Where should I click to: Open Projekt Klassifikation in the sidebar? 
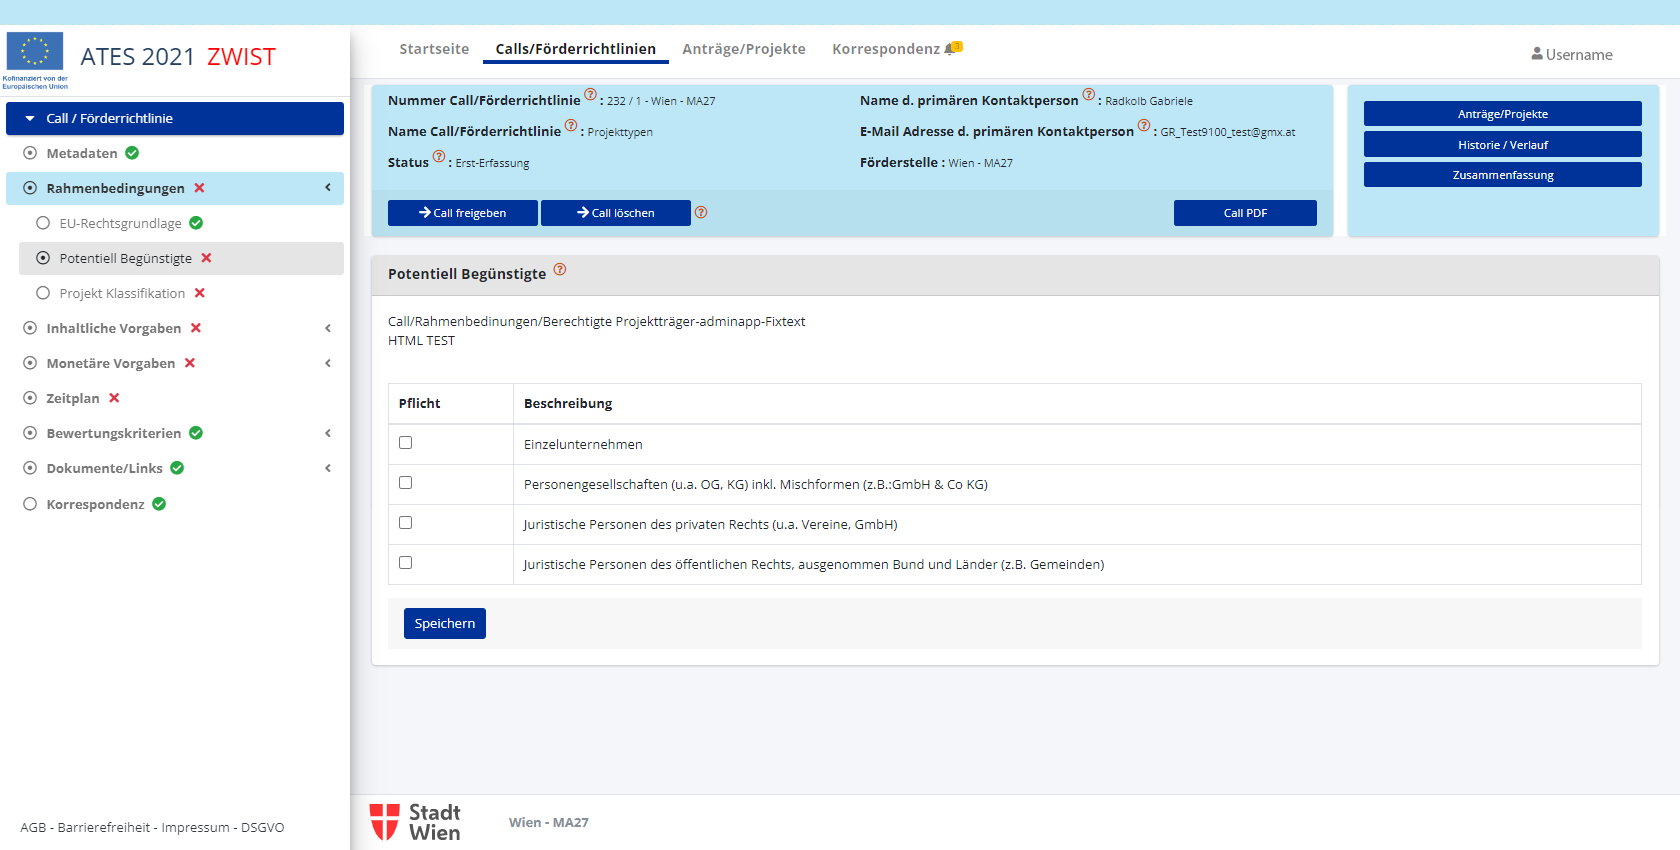pos(122,293)
